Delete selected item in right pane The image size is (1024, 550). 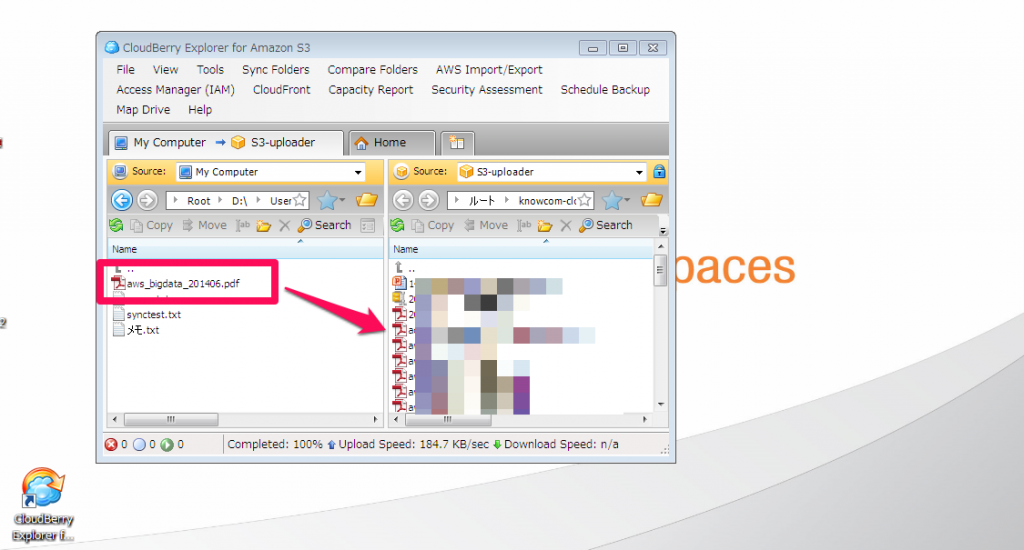click(566, 225)
